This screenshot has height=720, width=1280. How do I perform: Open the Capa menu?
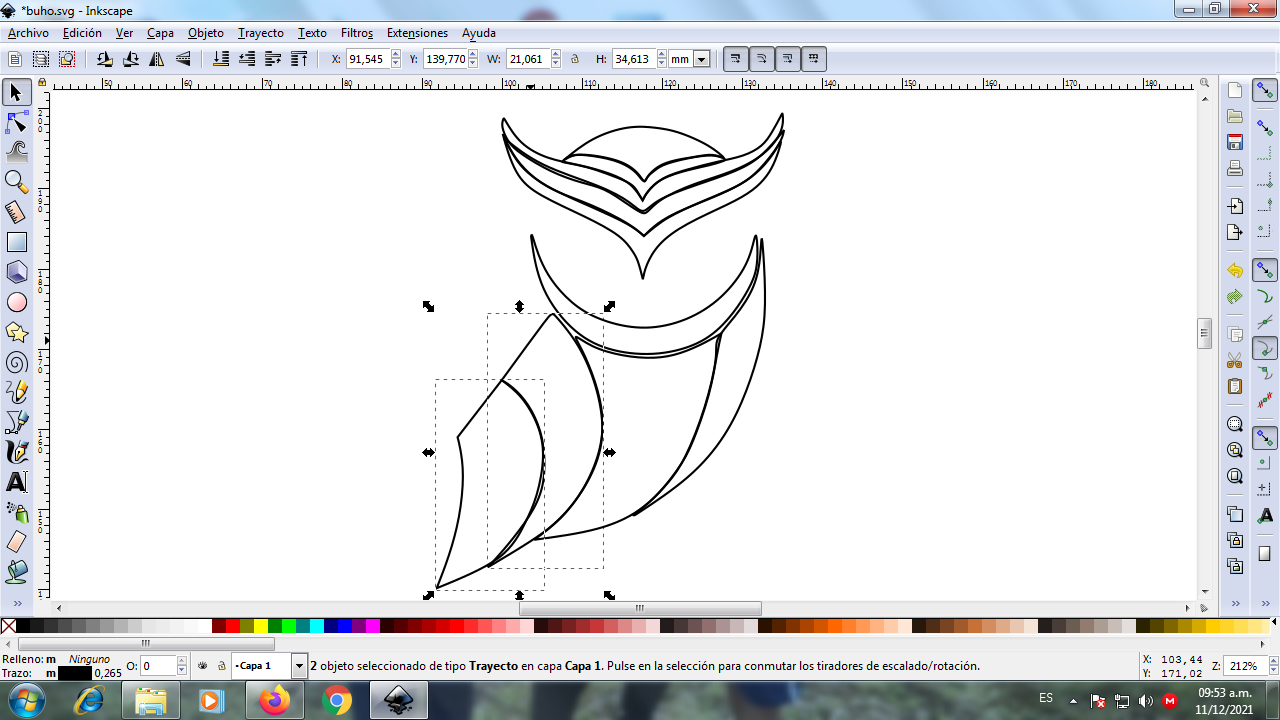160,33
